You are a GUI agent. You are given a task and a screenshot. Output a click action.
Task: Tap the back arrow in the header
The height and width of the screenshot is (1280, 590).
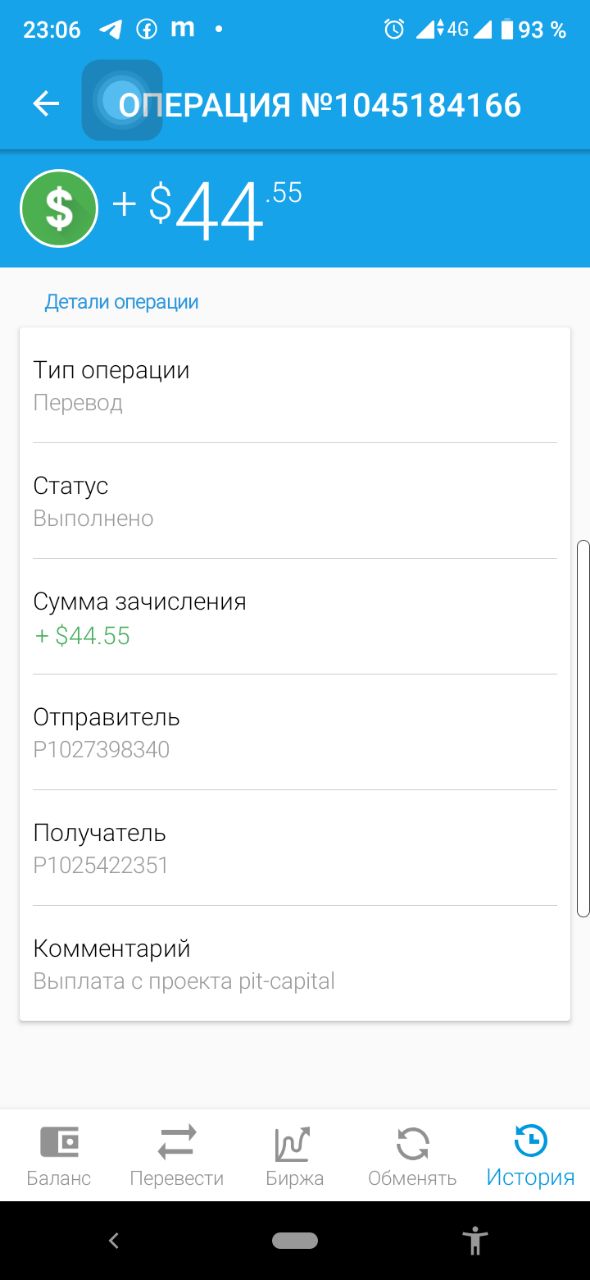pyautogui.click(x=46, y=103)
